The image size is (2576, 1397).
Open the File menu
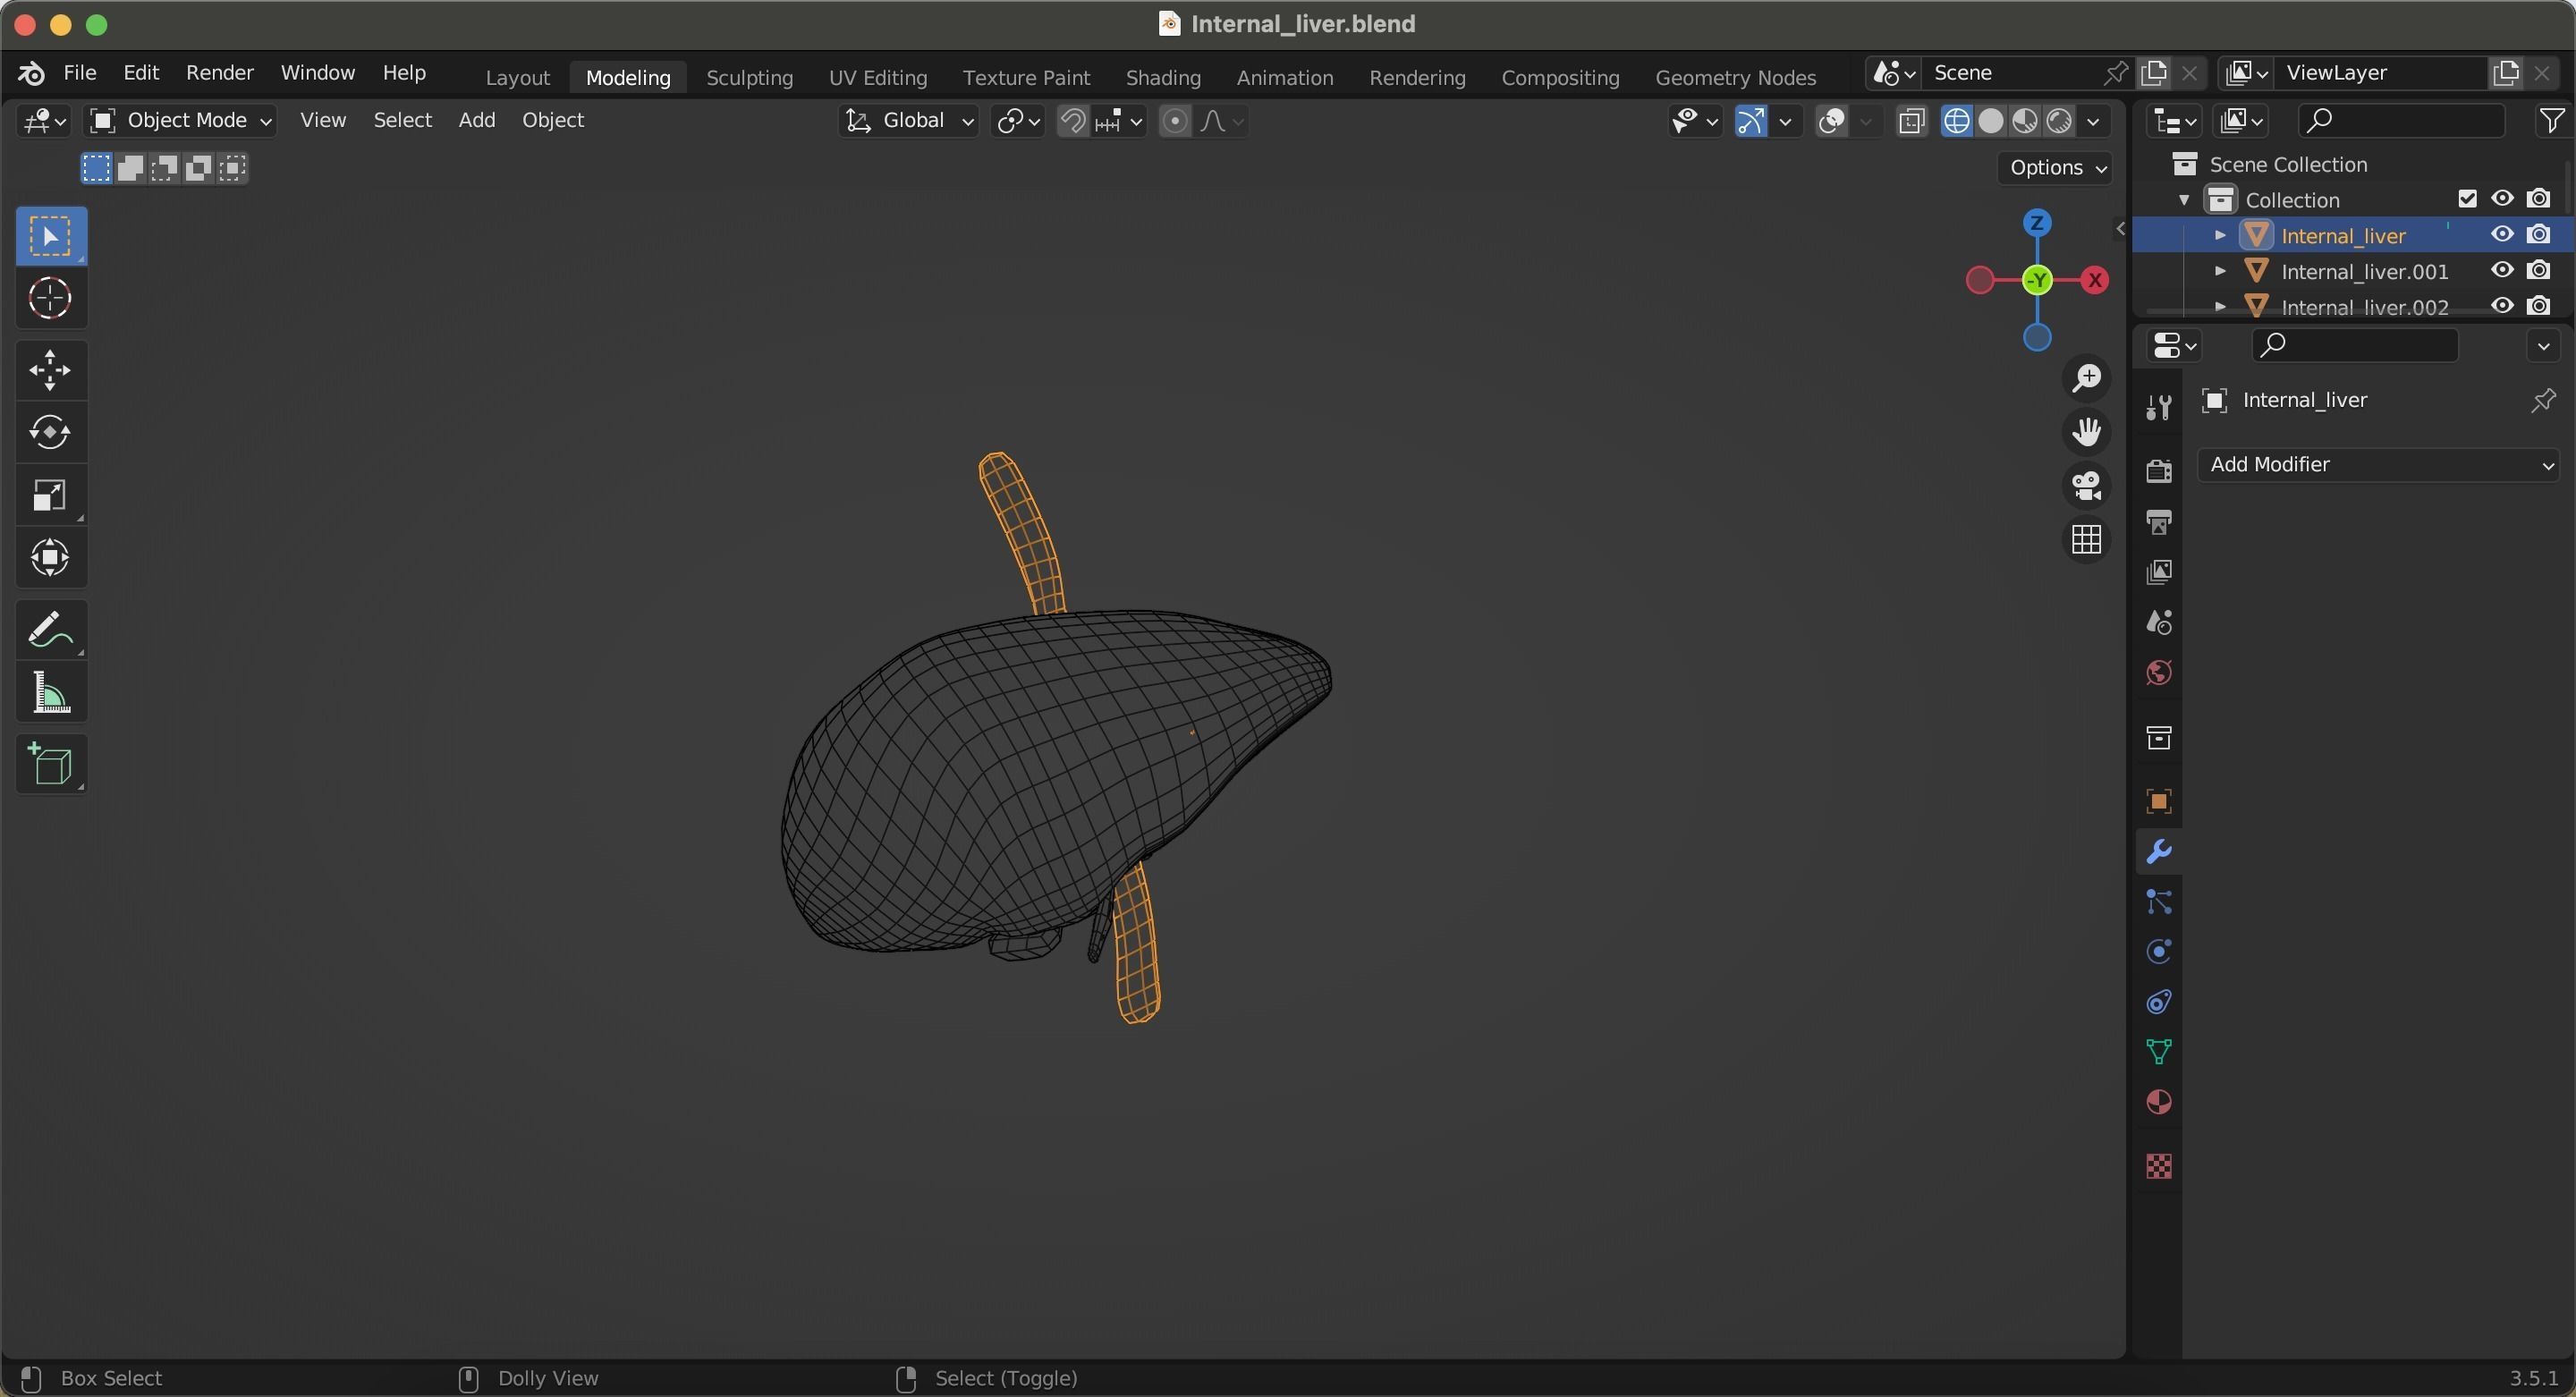pyautogui.click(x=80, y=73)
